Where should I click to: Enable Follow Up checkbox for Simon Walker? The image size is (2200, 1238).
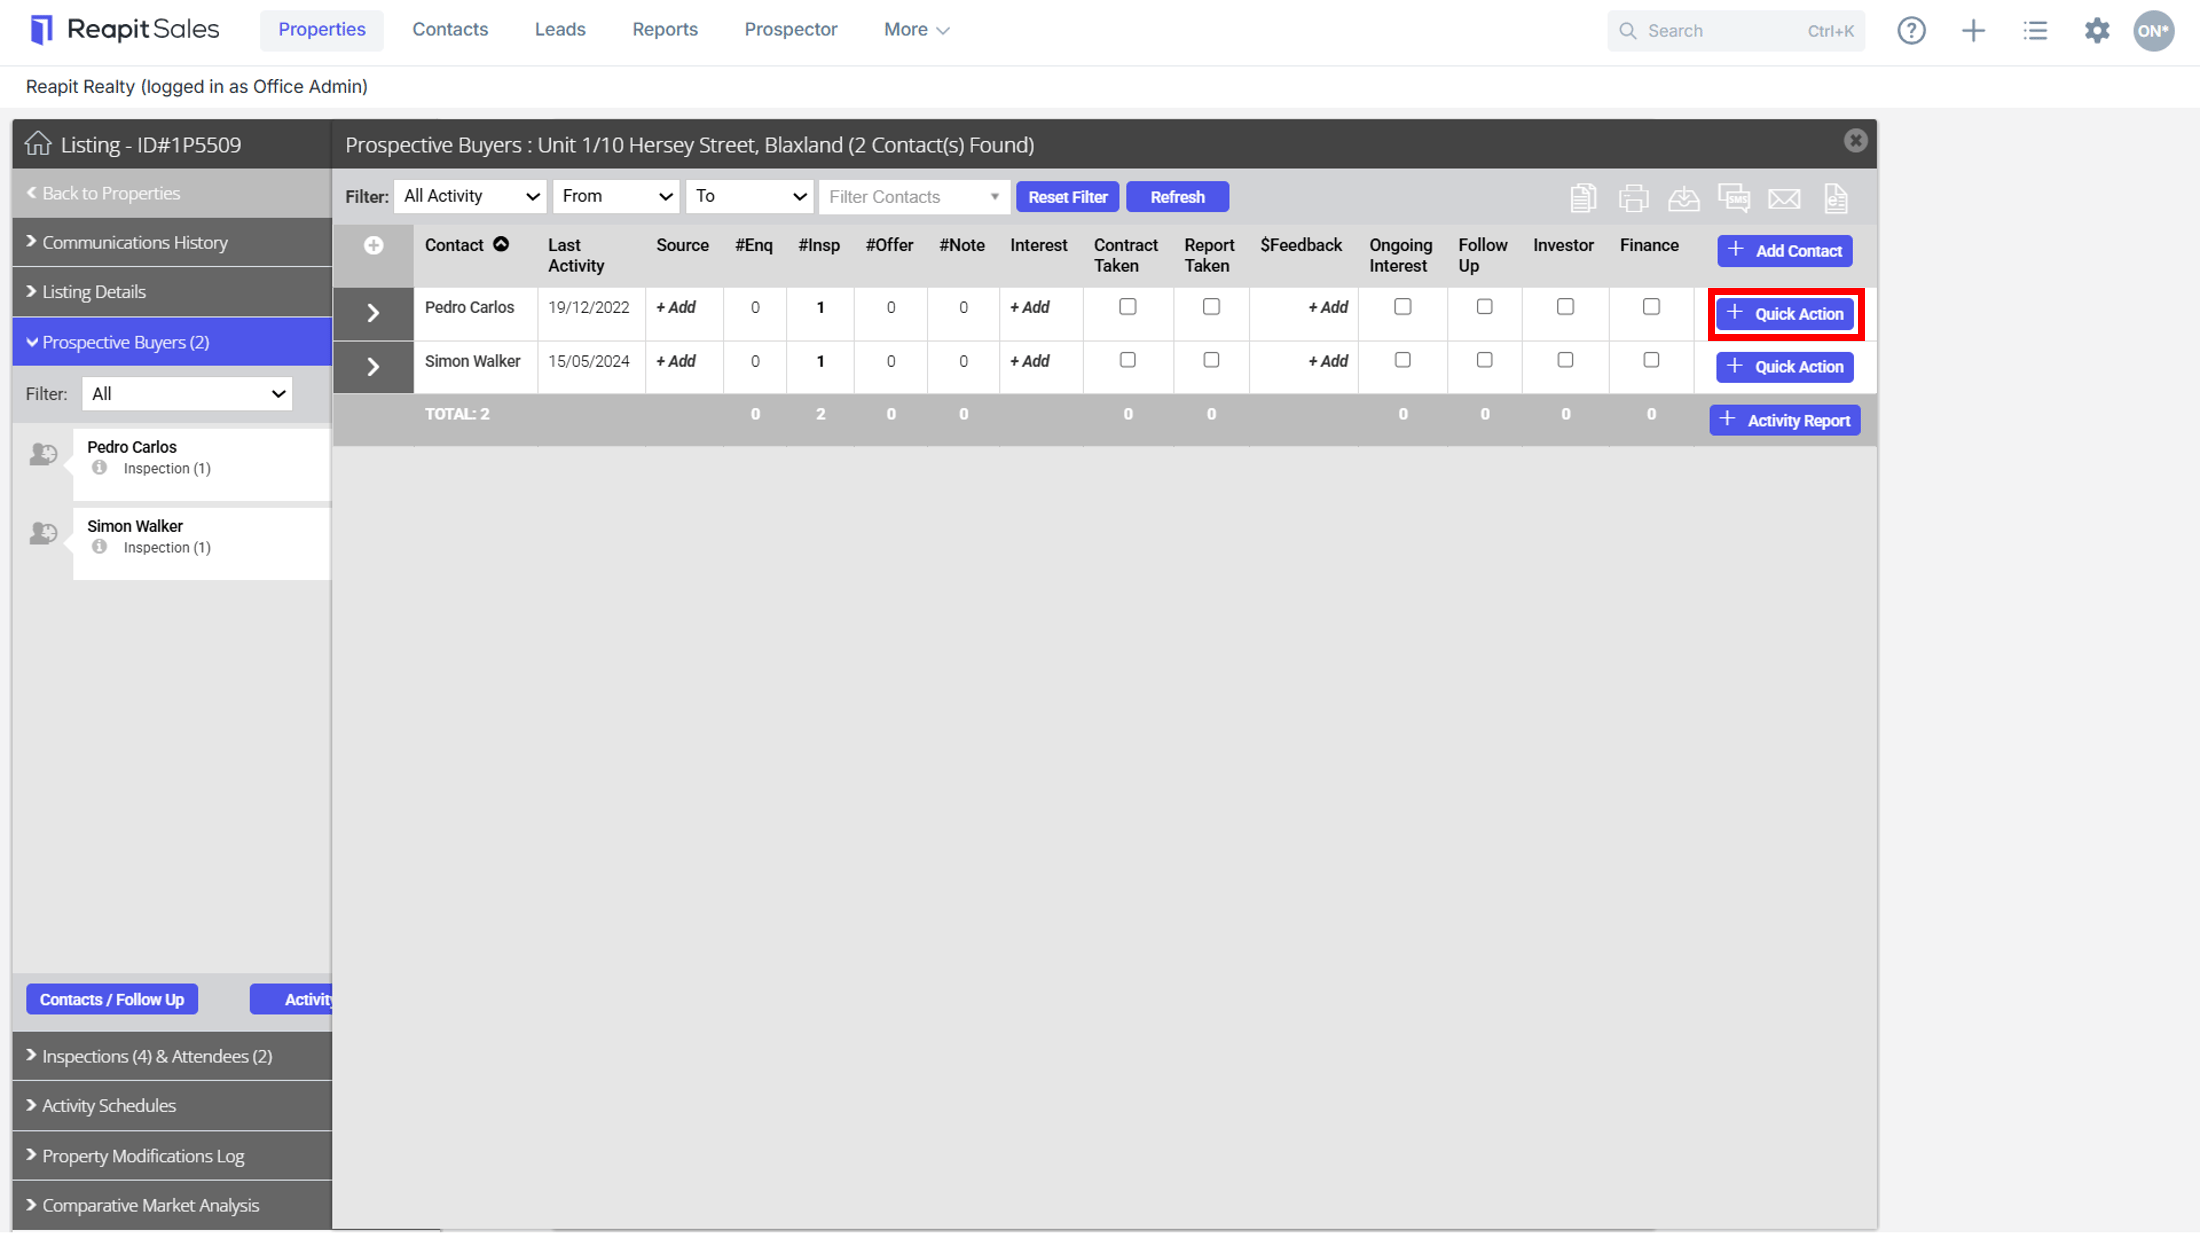pos(1484,360)
